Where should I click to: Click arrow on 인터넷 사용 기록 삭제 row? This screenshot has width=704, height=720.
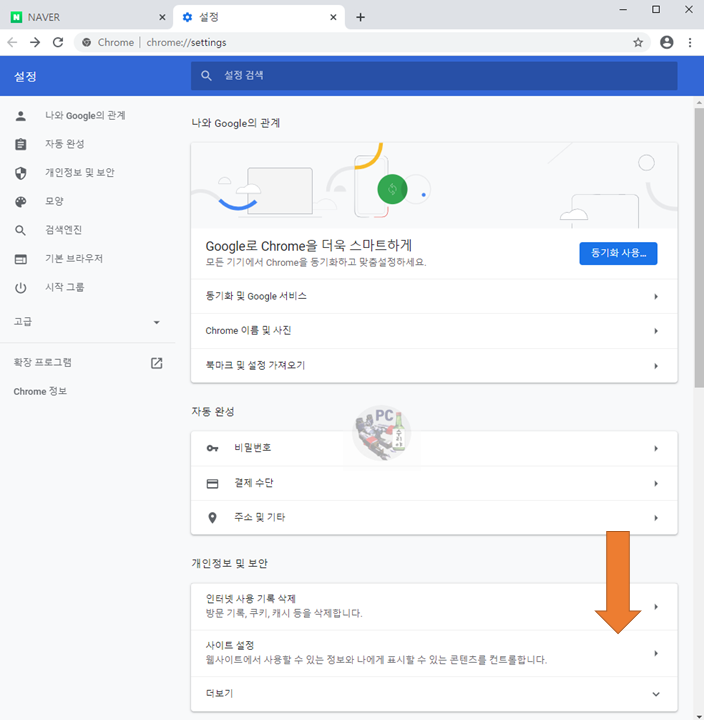pos(656,607)
